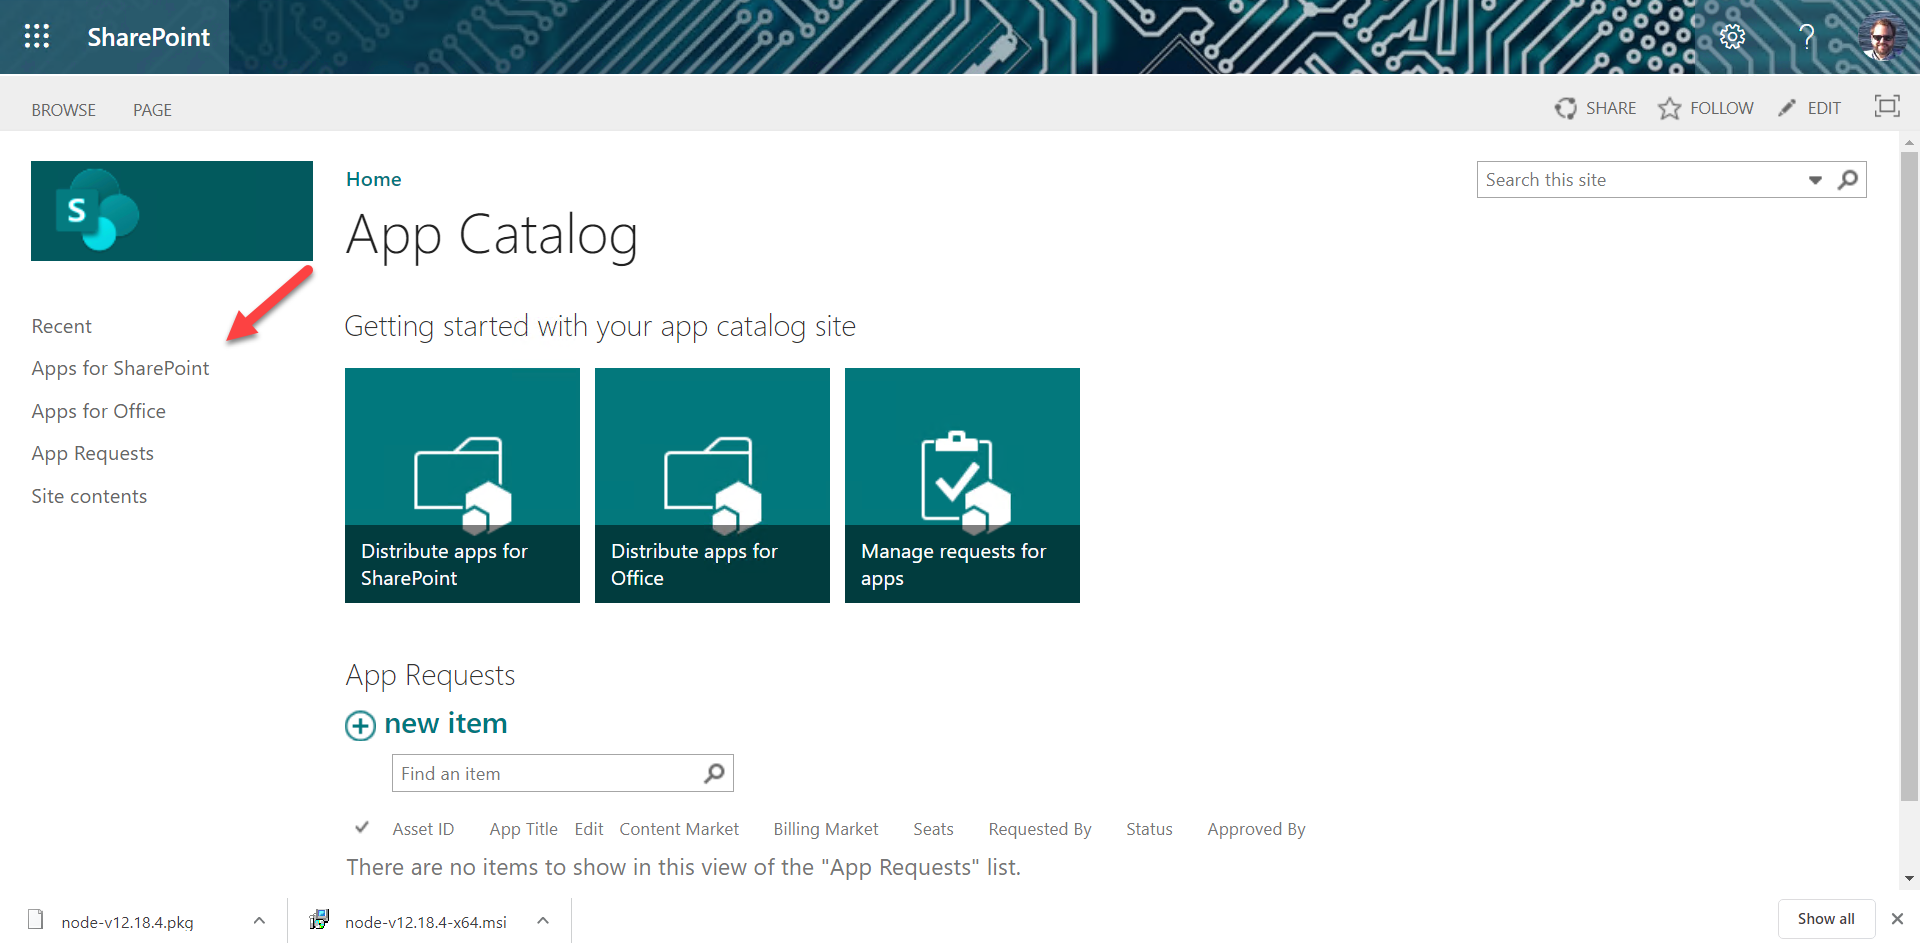
Task: Click the Edit pencil icon
Action: (x=1787, y=108)
